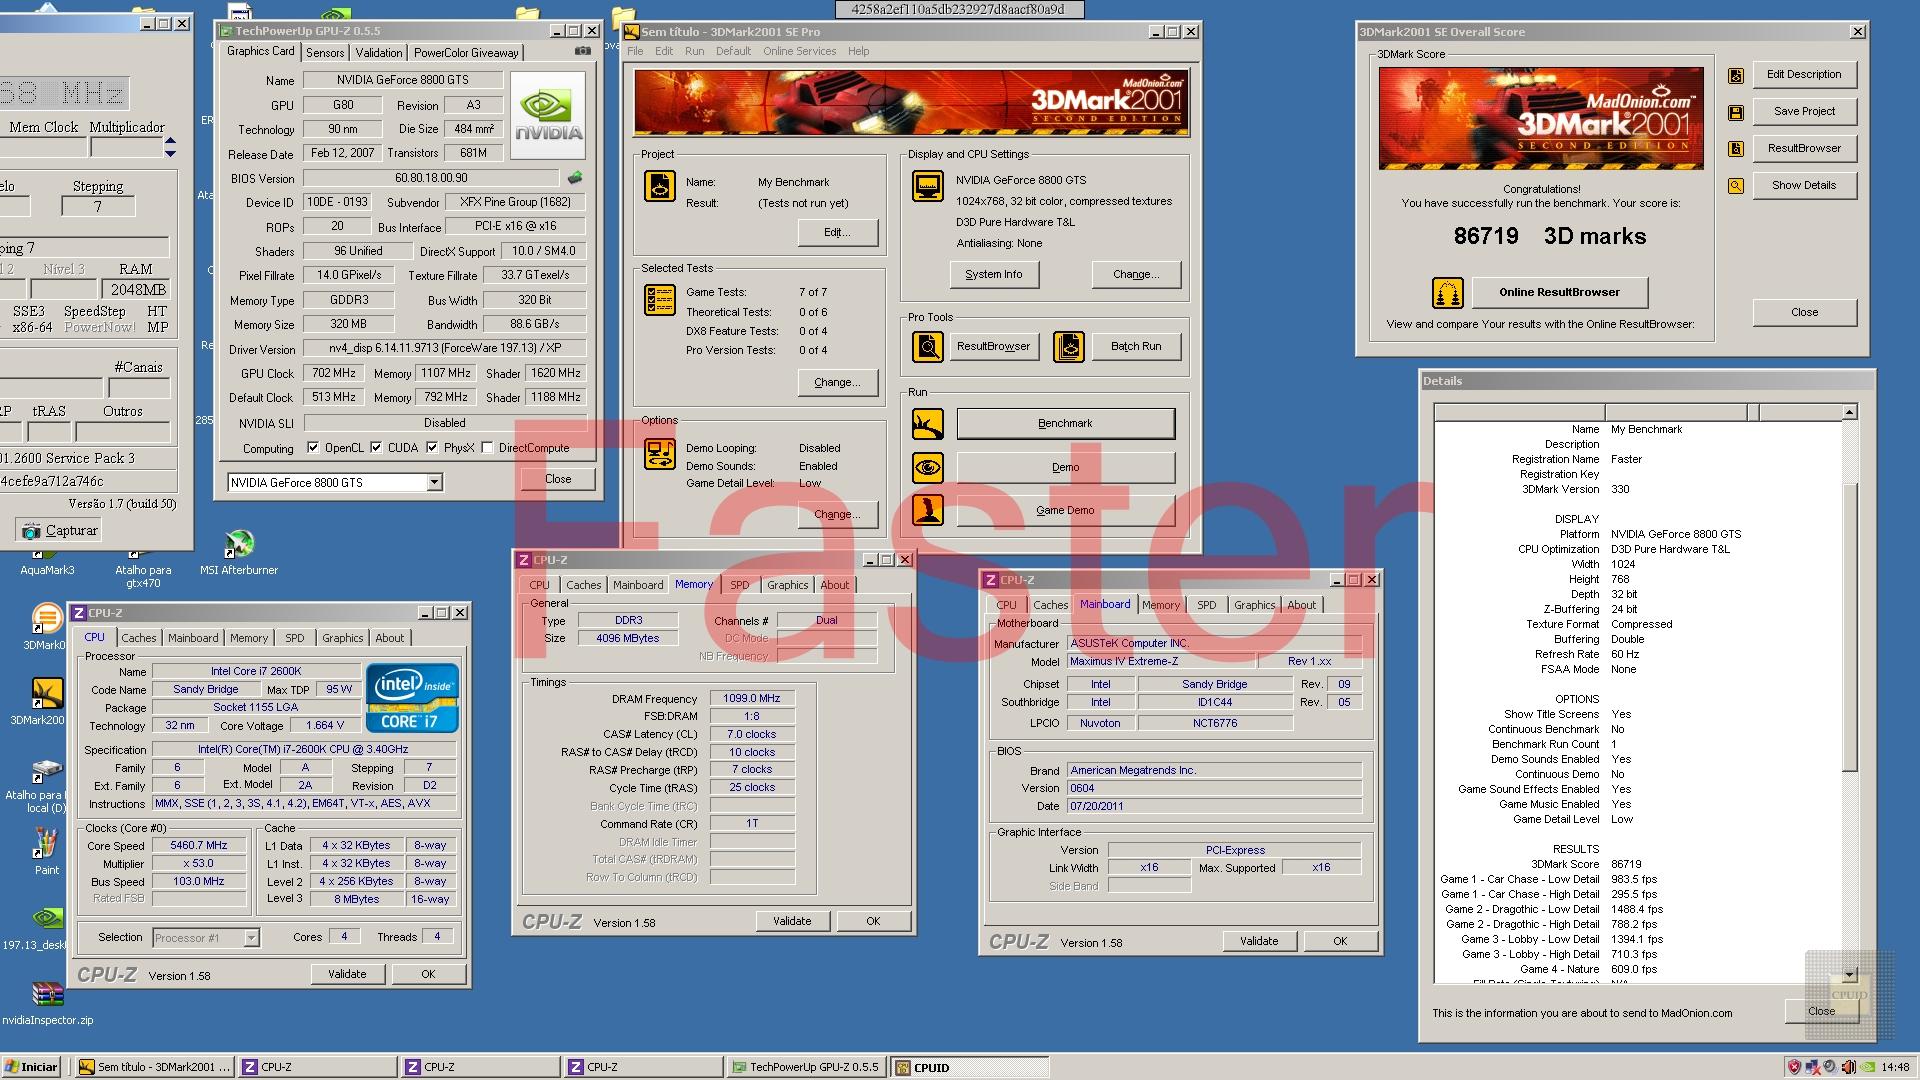Click the Capturar button
The height and width of the screenshot is (1080, 1920).
click(x=59, y=531)
